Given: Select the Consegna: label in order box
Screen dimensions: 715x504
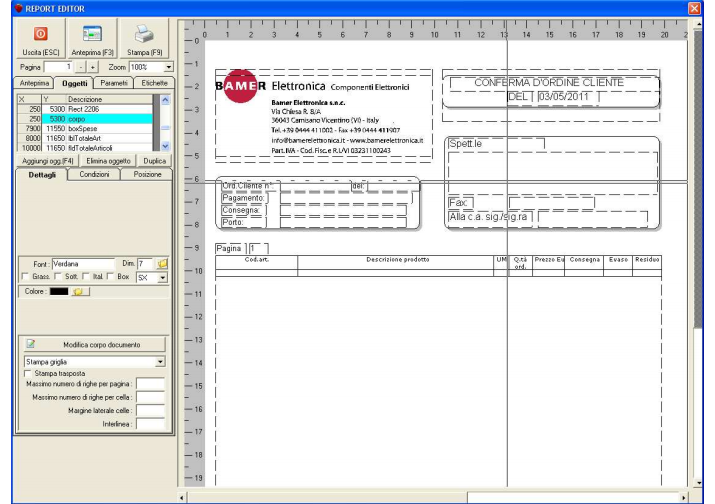Looking at the screenshot, I should (241, 210).
